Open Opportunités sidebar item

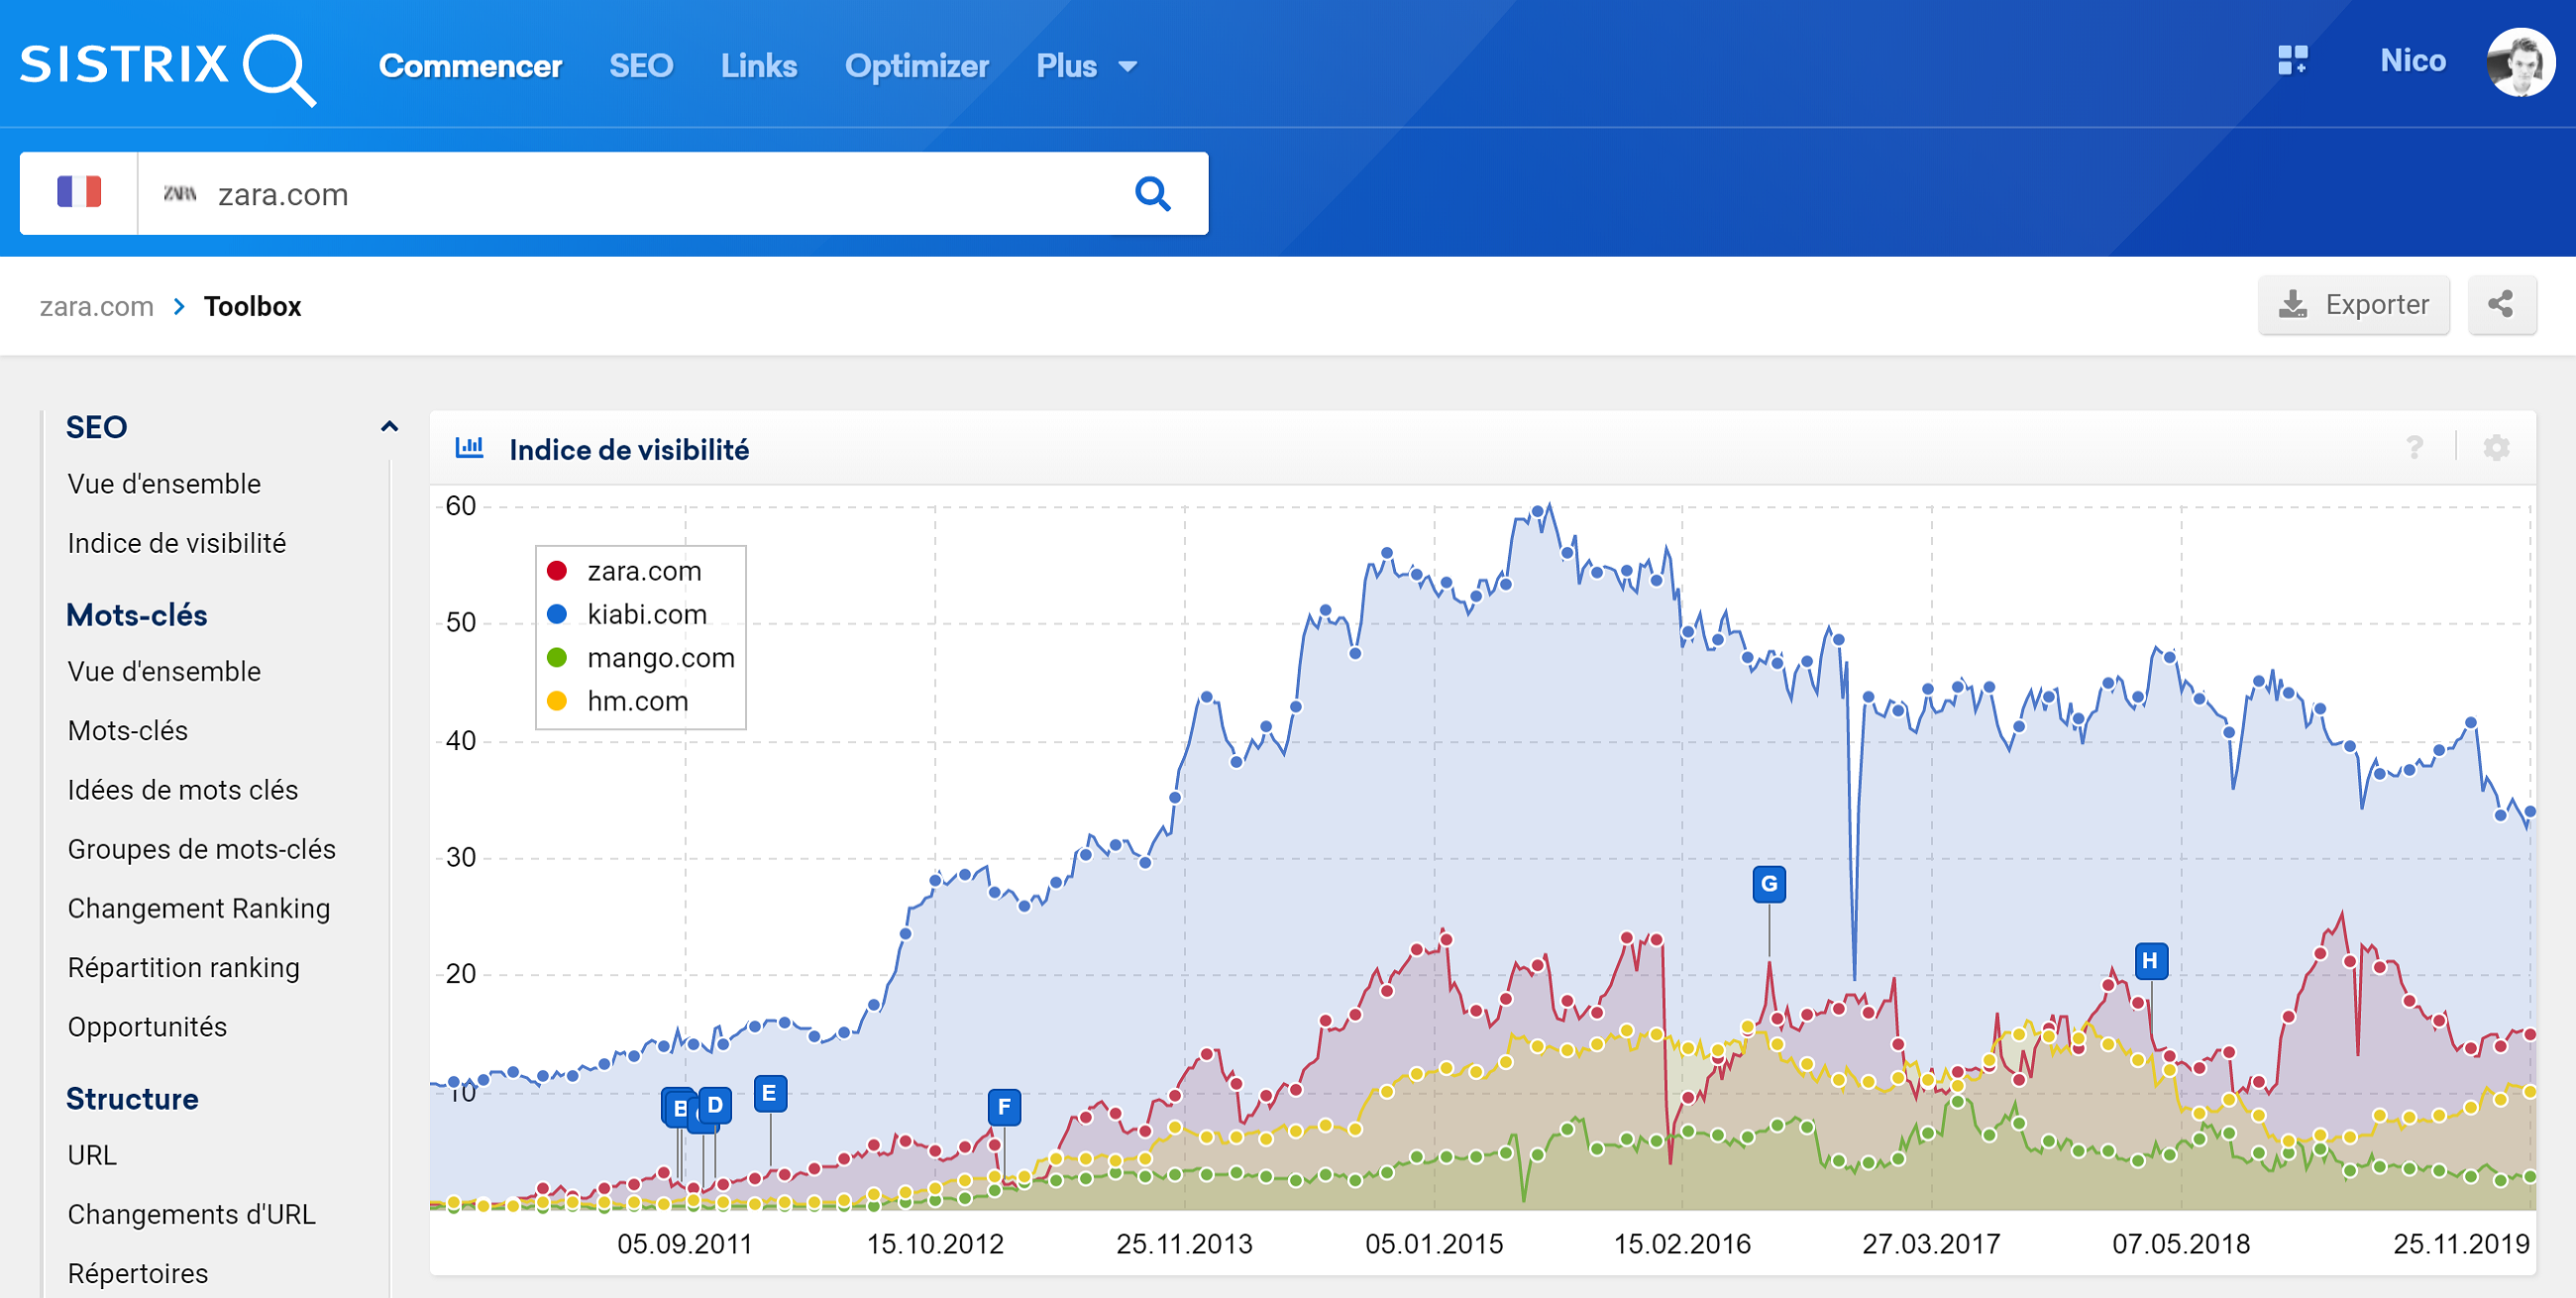[147, 1027]
